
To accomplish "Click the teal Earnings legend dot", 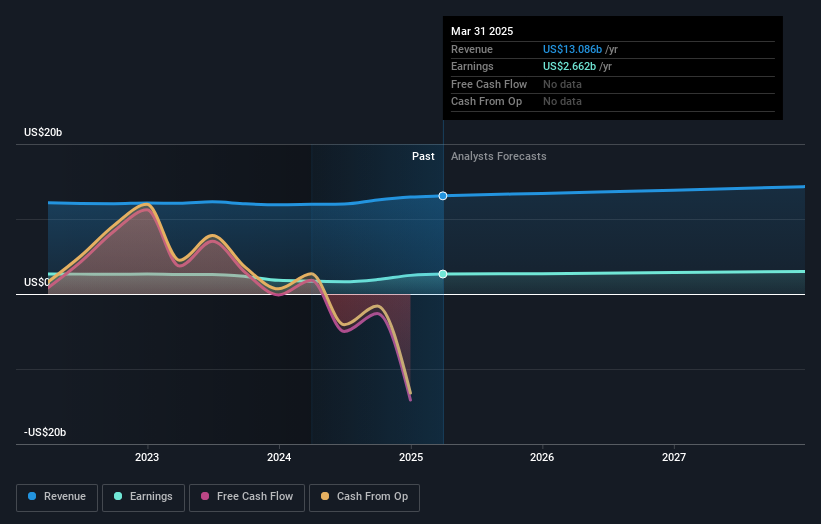I will [x=118, y=496].
